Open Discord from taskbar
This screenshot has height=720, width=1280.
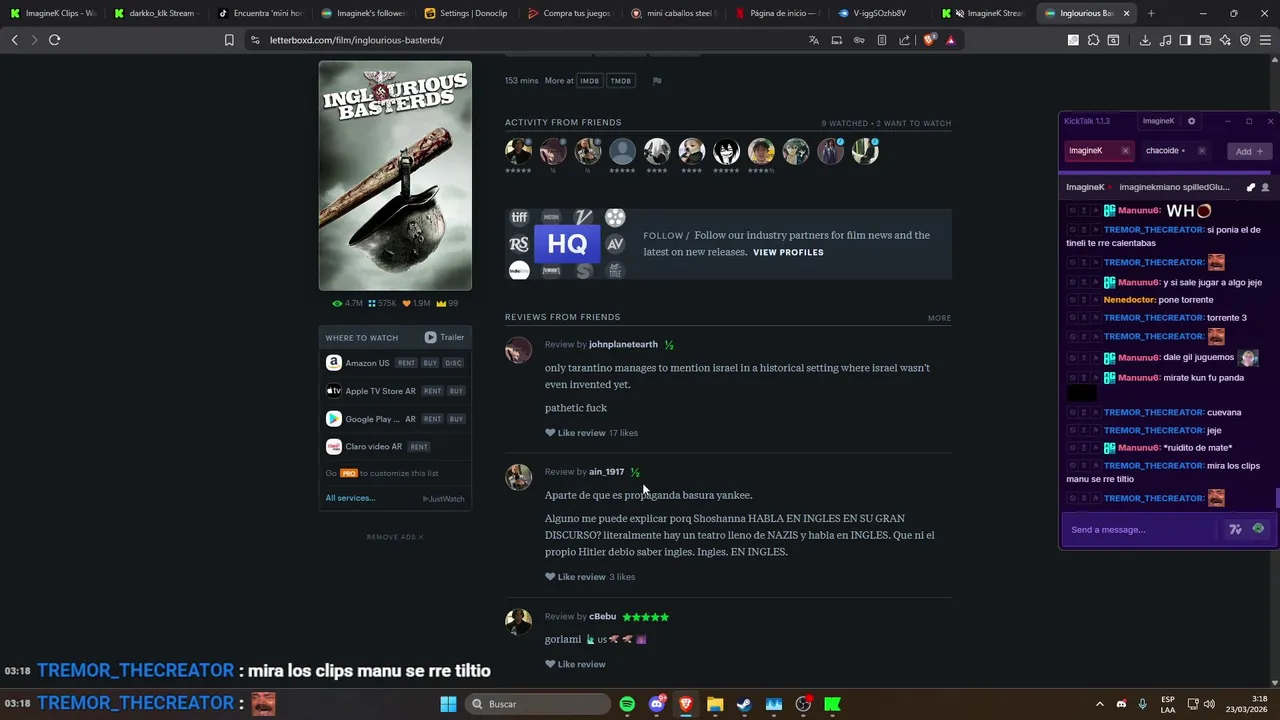coord(656,704)
